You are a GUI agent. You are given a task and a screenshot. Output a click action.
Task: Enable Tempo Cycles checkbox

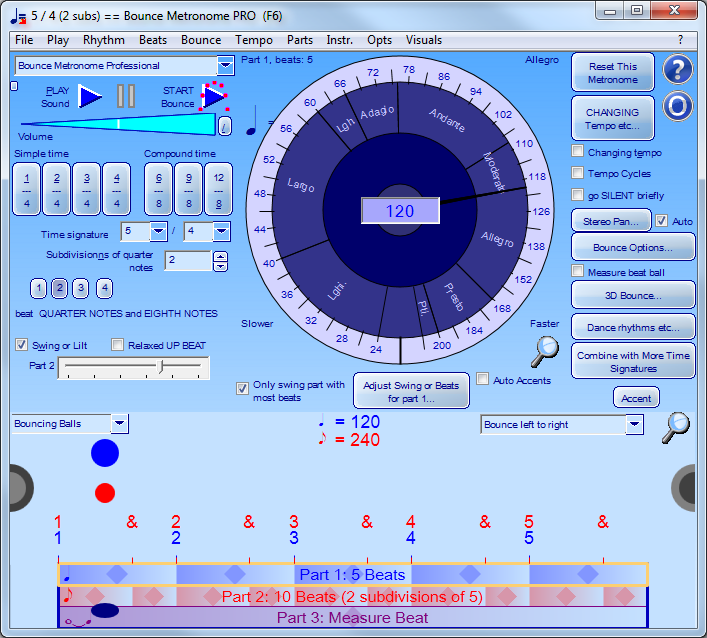point(578,173)
